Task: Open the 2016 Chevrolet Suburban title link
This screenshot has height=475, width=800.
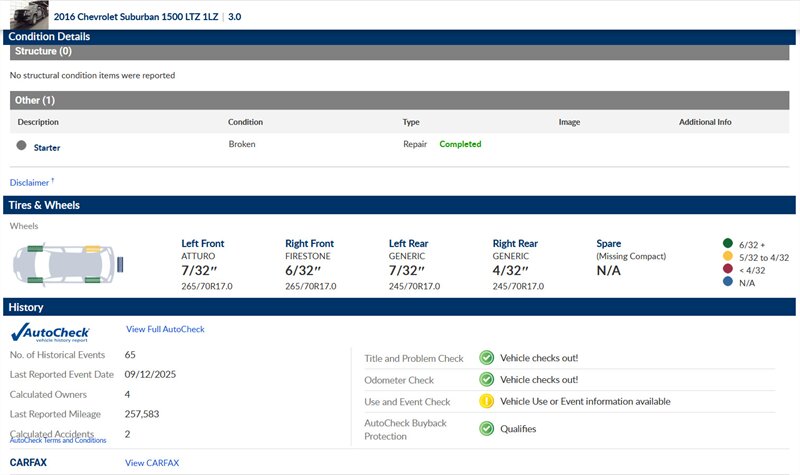Action: (137, 17)
